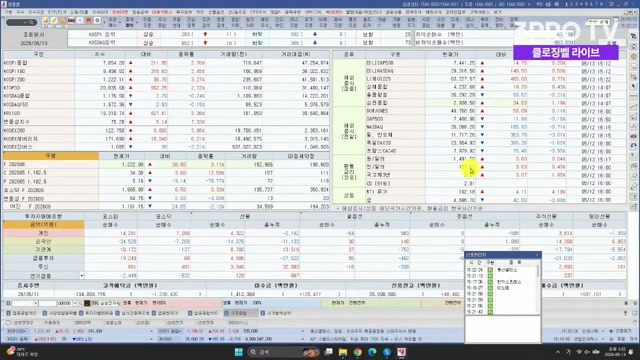This screenshot has width=640, height=360.
Task: Open the ETF/ELW menu
Action: [x=57, y=12]
